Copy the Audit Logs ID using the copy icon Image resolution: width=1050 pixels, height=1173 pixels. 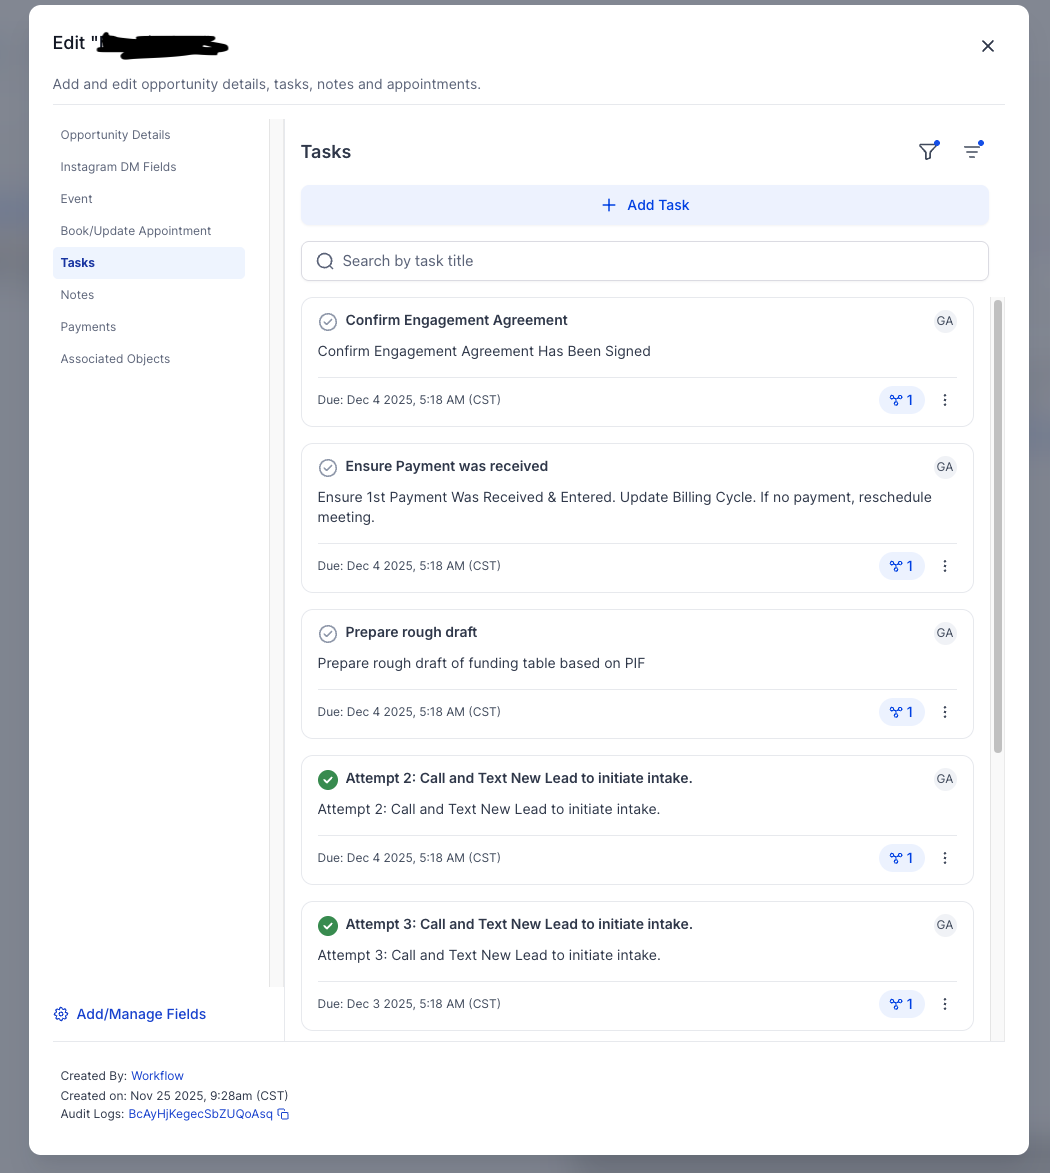(x=282, y=1113)
